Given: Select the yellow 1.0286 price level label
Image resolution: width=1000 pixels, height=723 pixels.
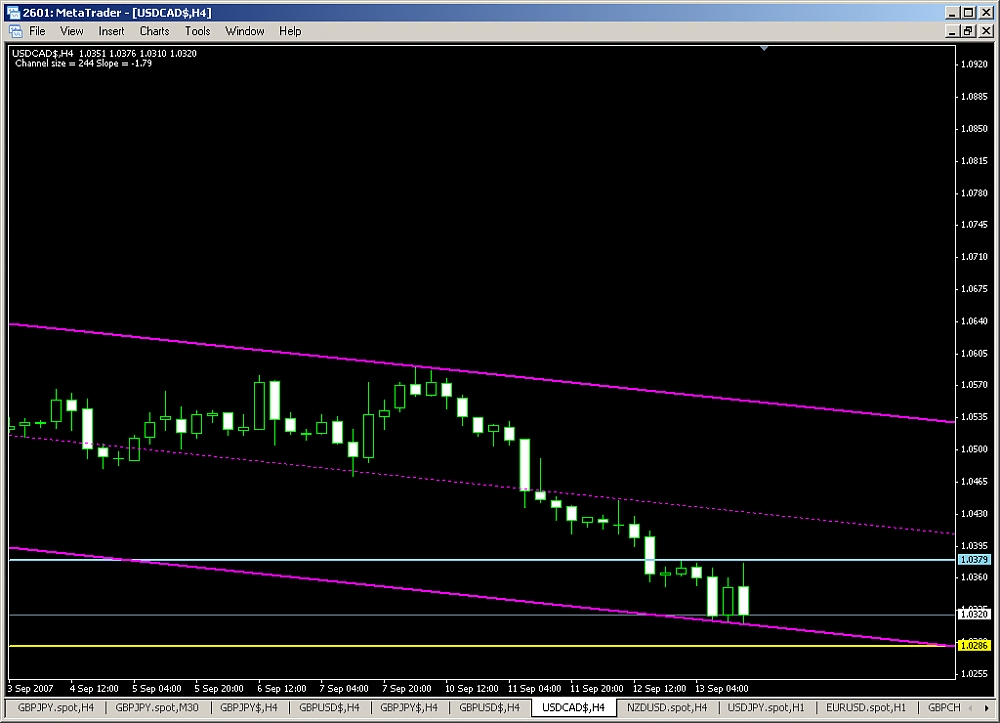Looking at the screenshot, I should (973, 646).
